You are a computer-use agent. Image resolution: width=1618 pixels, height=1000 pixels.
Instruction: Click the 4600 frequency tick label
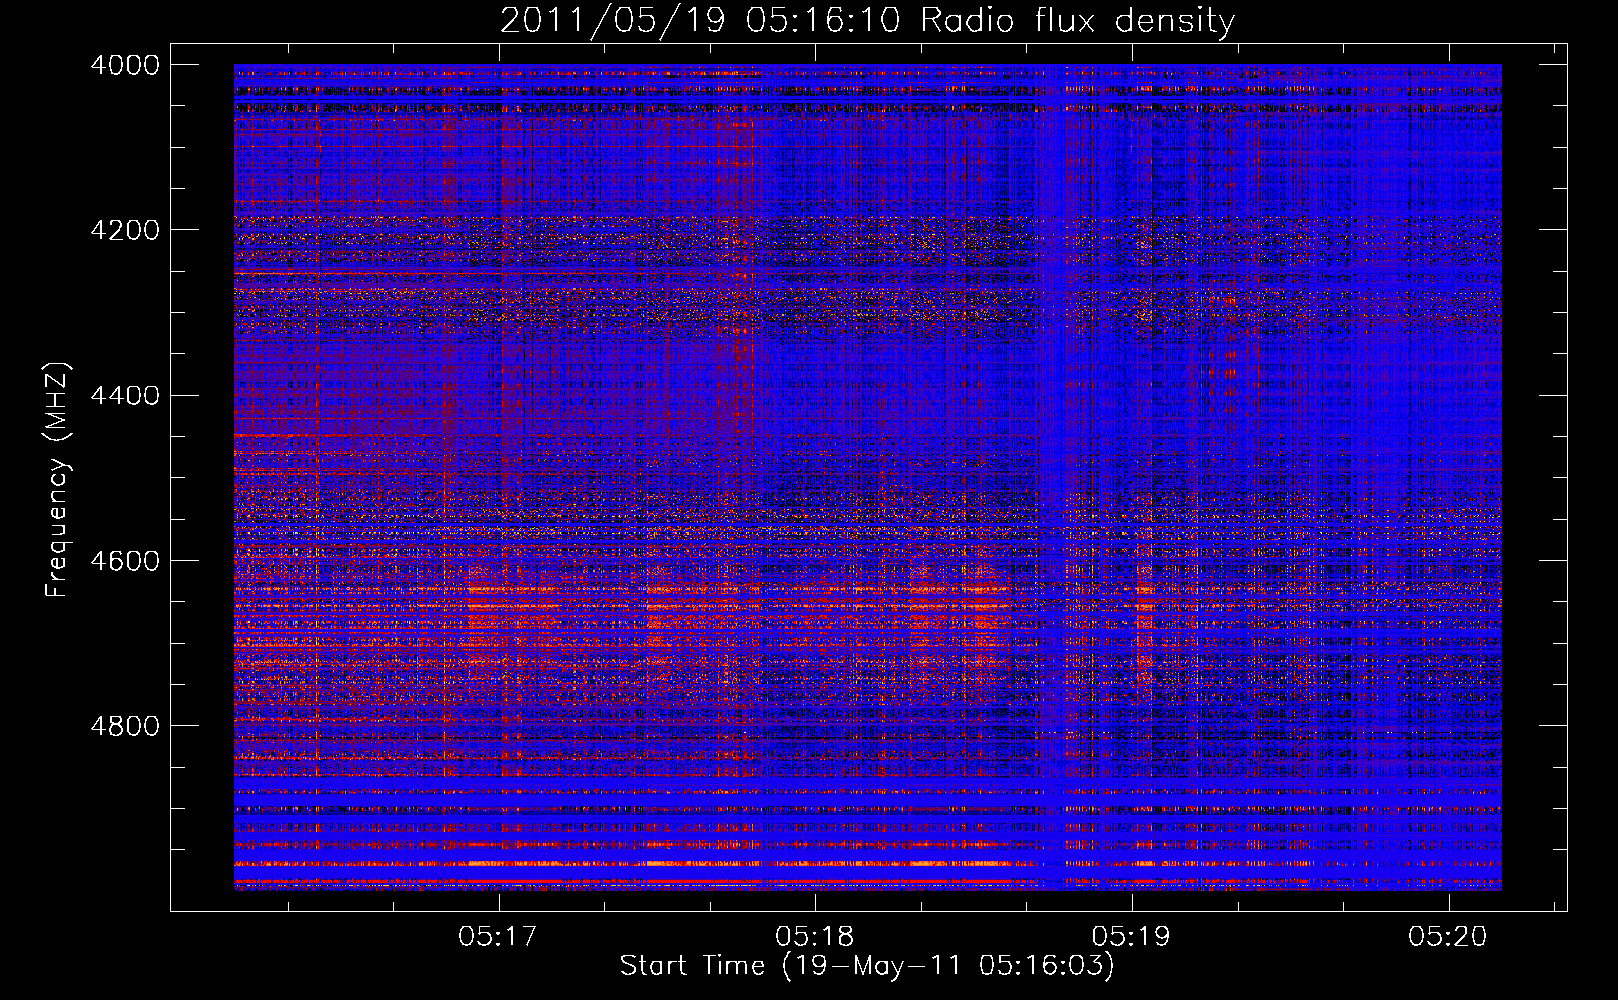[x=125, y=561]
